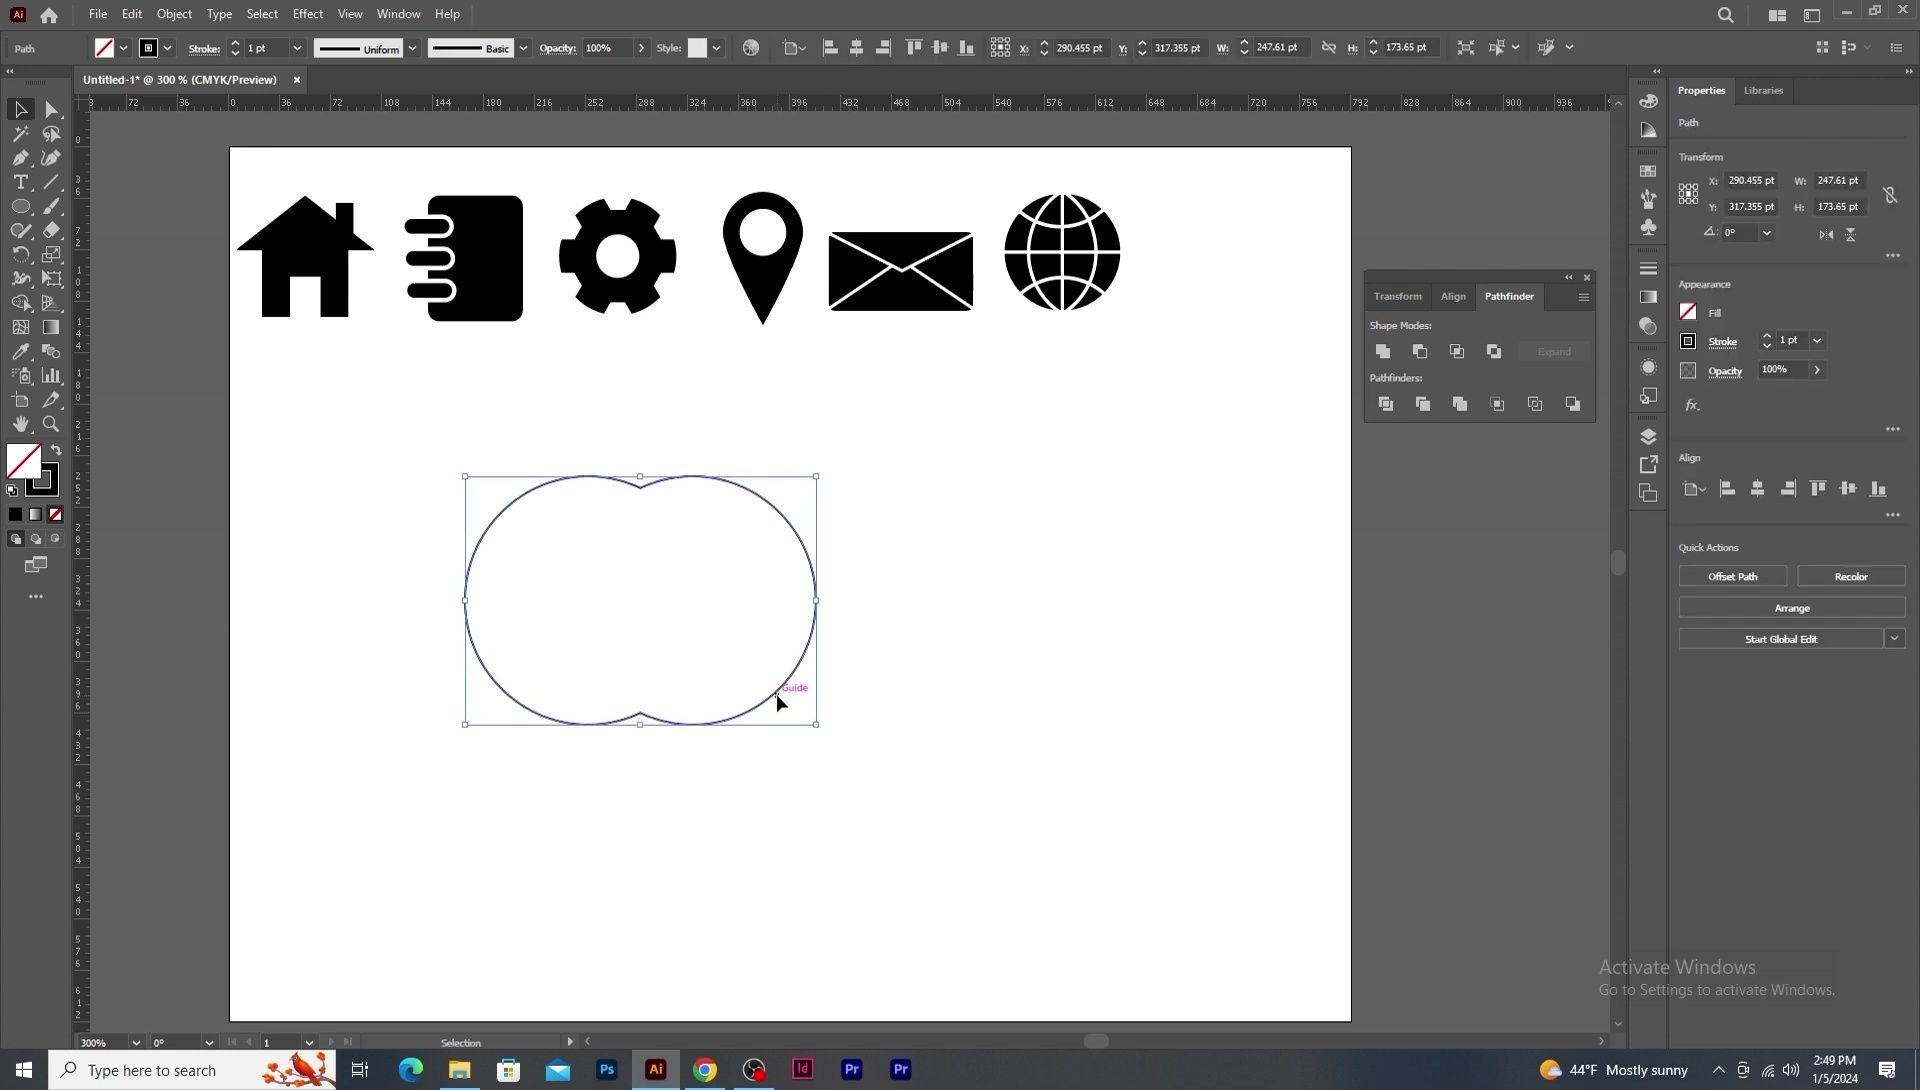Click the Arrange button
Image resolution: width=1920 pixels, height=1090 pixels.
click(x=1792, y=608)
